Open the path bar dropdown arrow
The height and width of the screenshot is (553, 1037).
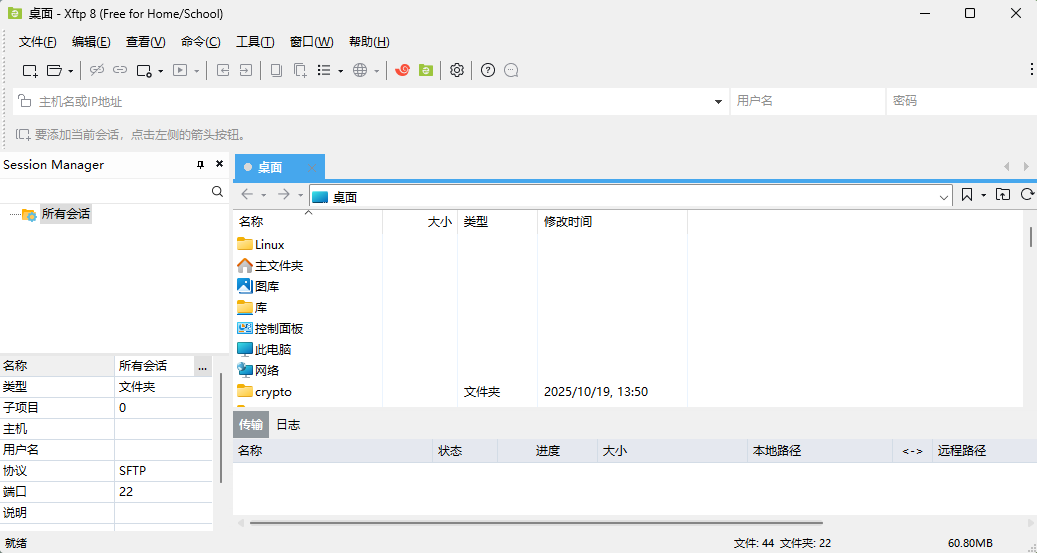[x=945, y=197]
